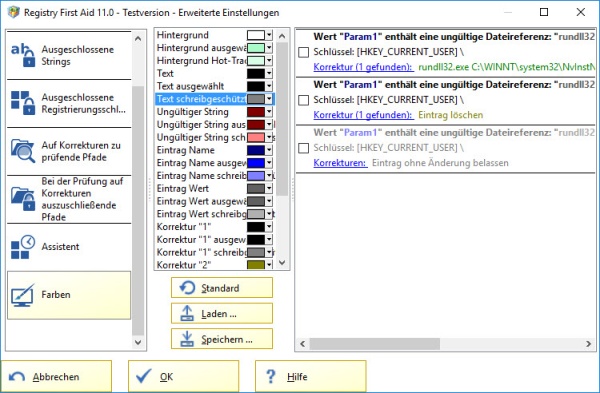Open Text schreibgeschützt color dropdown arrow
Viewport: 600px width, 393px height.
[269, 99]
